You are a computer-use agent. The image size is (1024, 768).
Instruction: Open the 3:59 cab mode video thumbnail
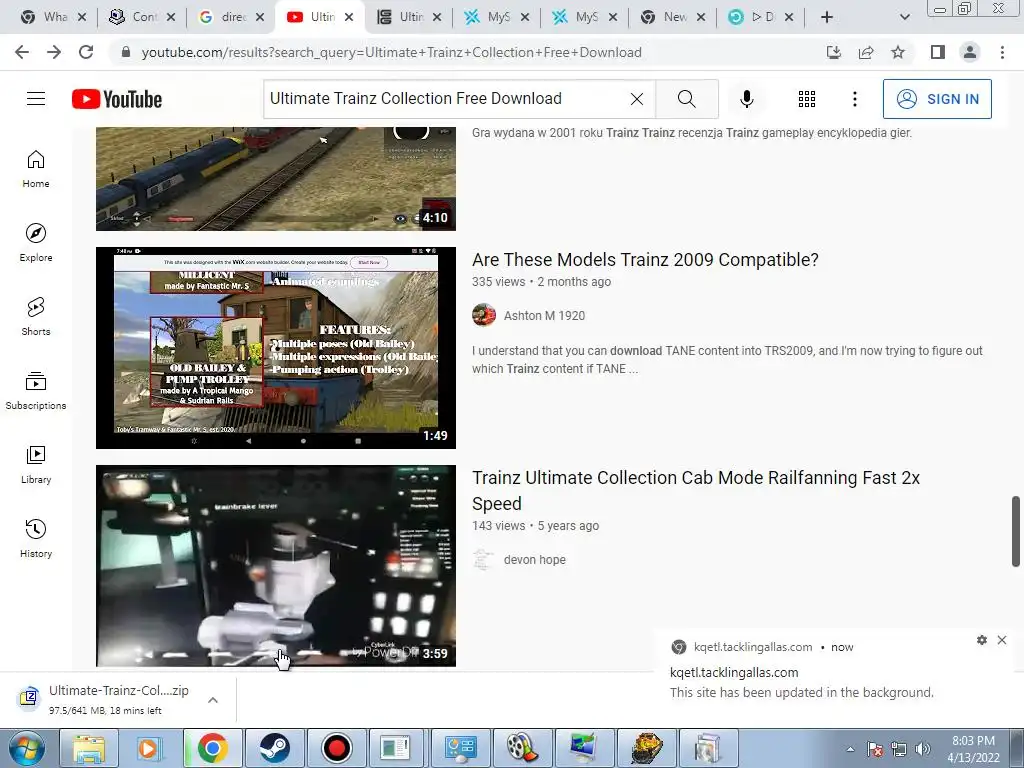coord(276,566)
